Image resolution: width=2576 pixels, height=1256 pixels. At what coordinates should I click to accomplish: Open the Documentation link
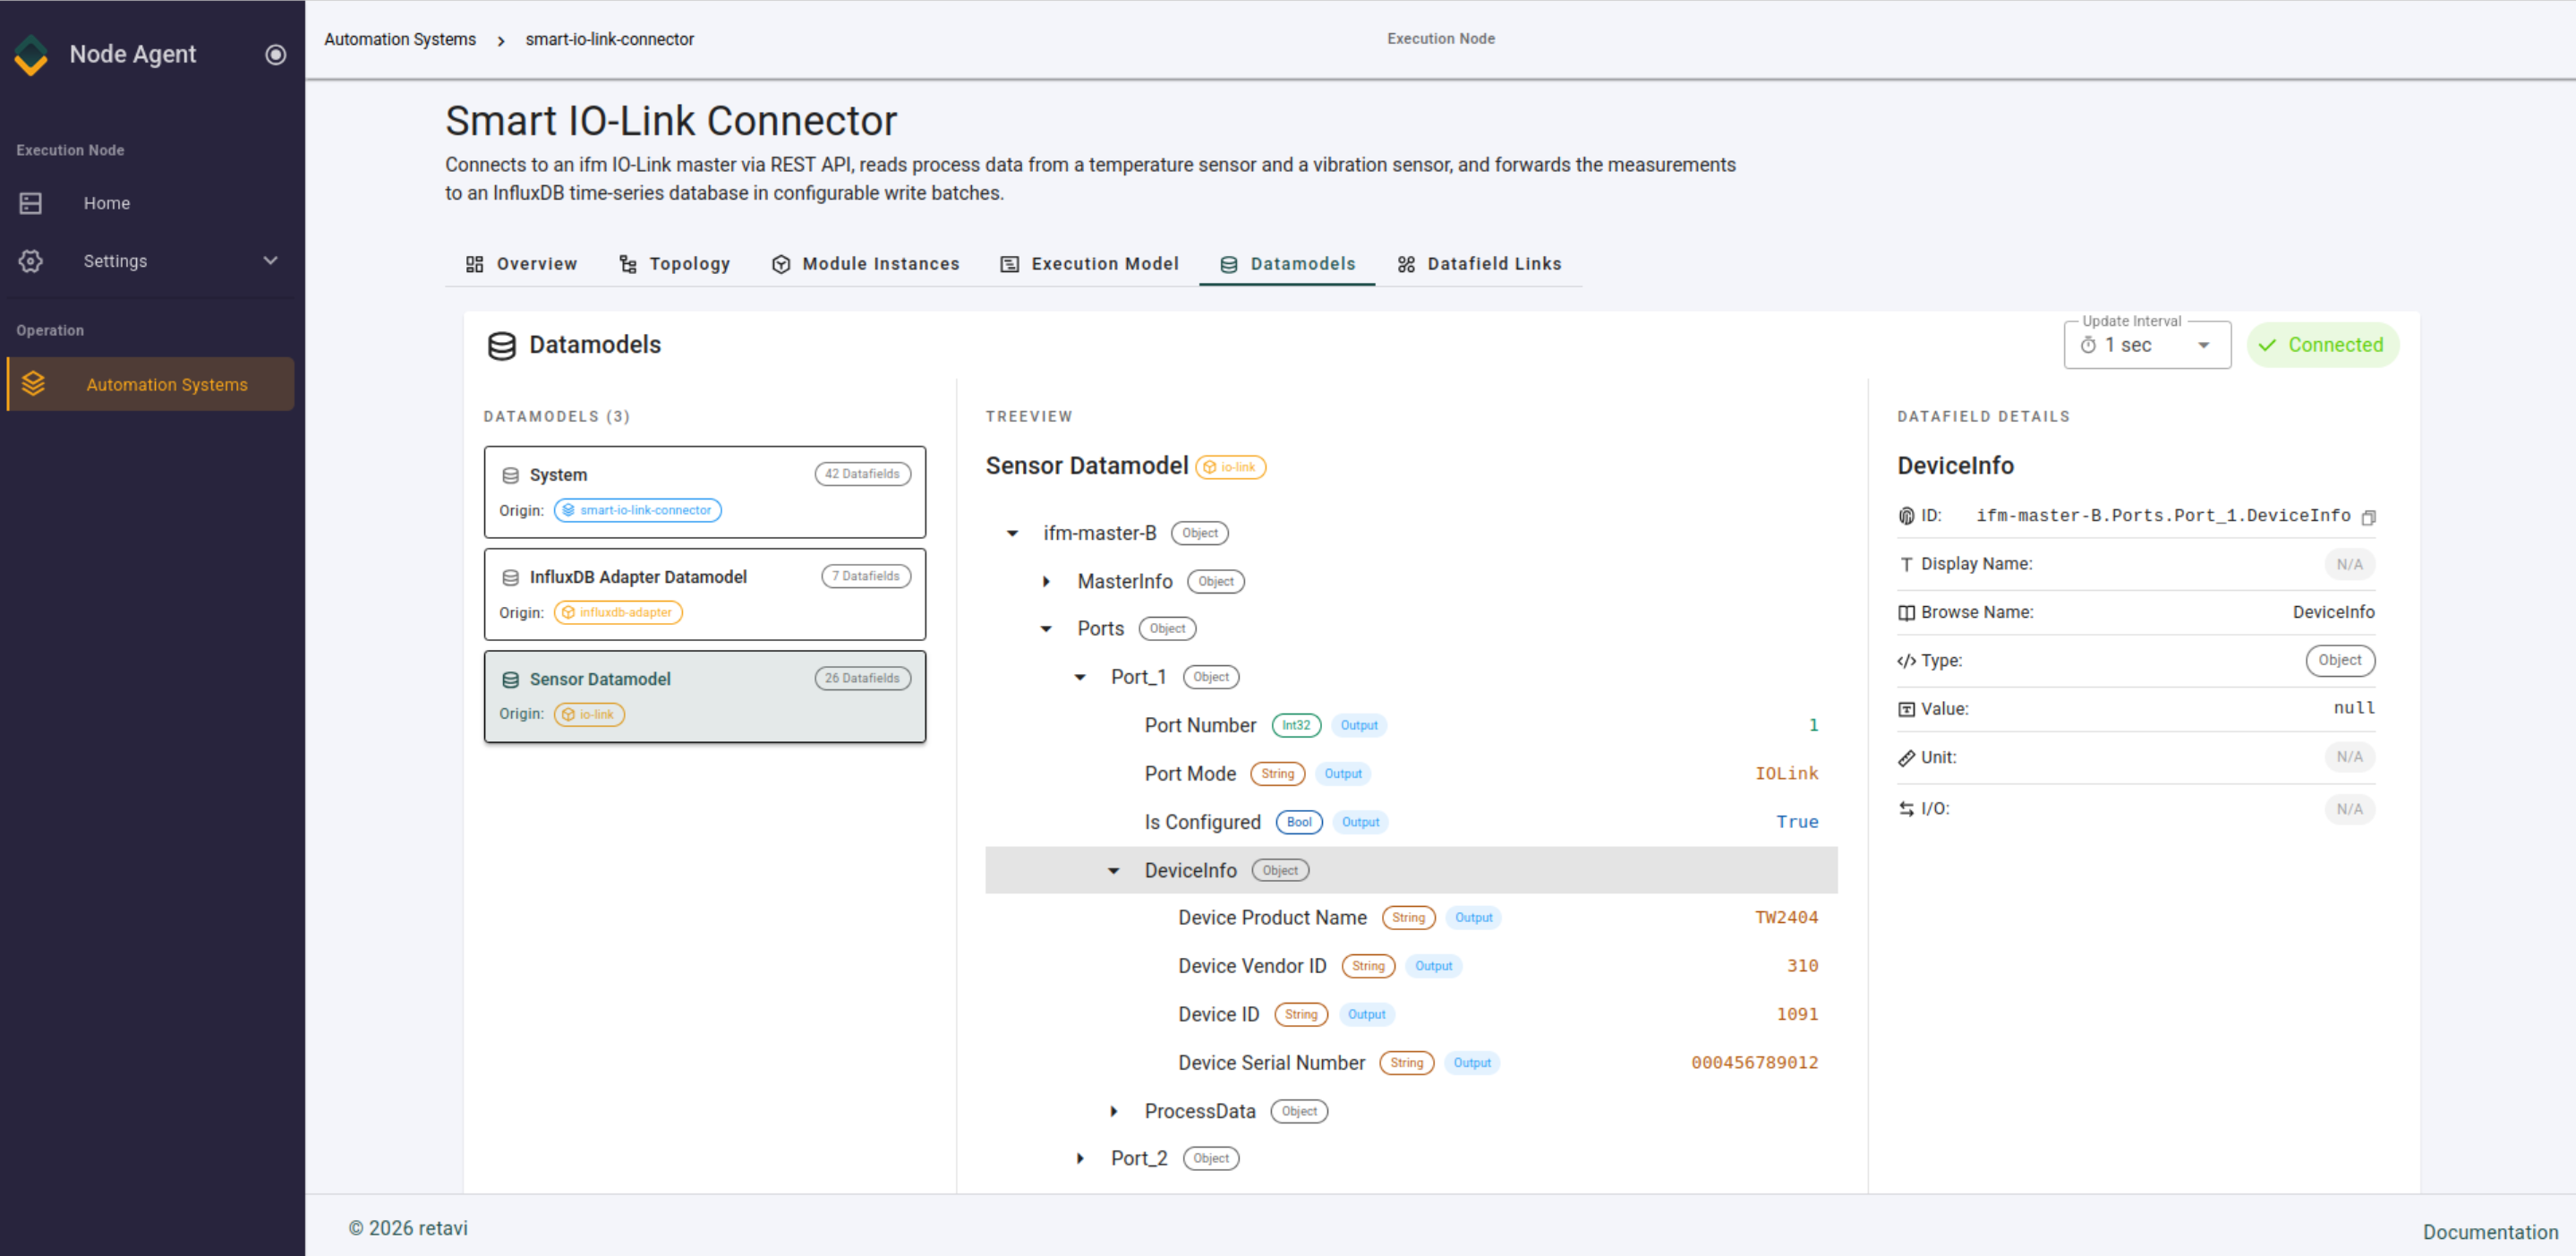(x=2489, y=1232)
